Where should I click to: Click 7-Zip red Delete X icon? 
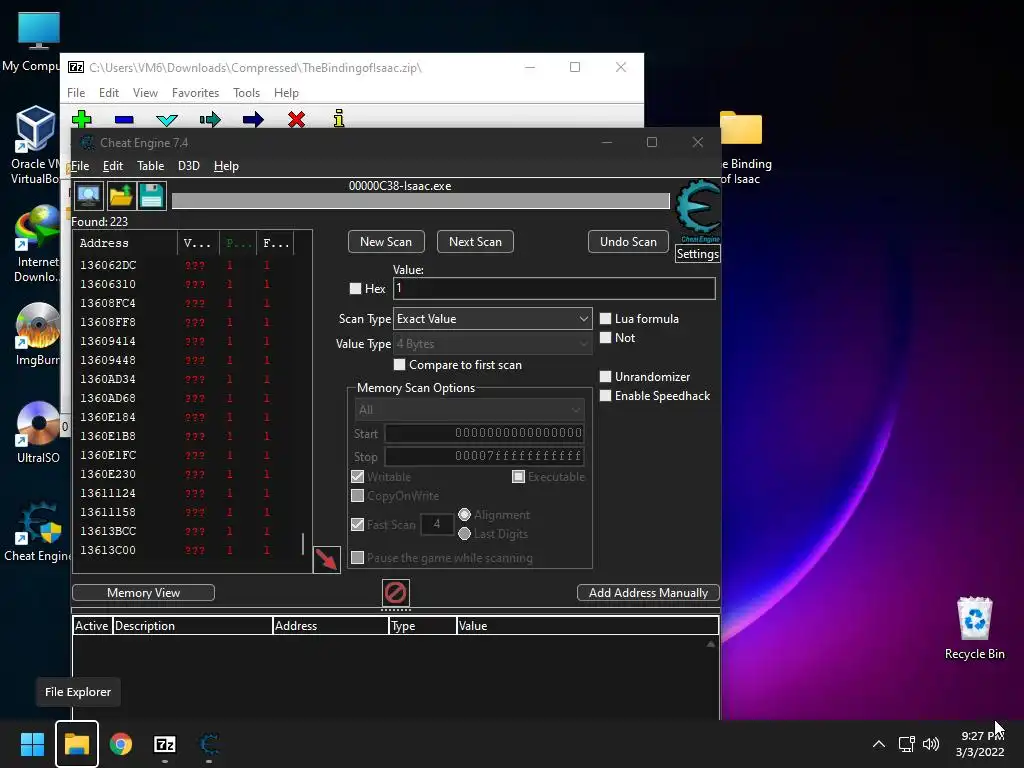coord(296,120)
